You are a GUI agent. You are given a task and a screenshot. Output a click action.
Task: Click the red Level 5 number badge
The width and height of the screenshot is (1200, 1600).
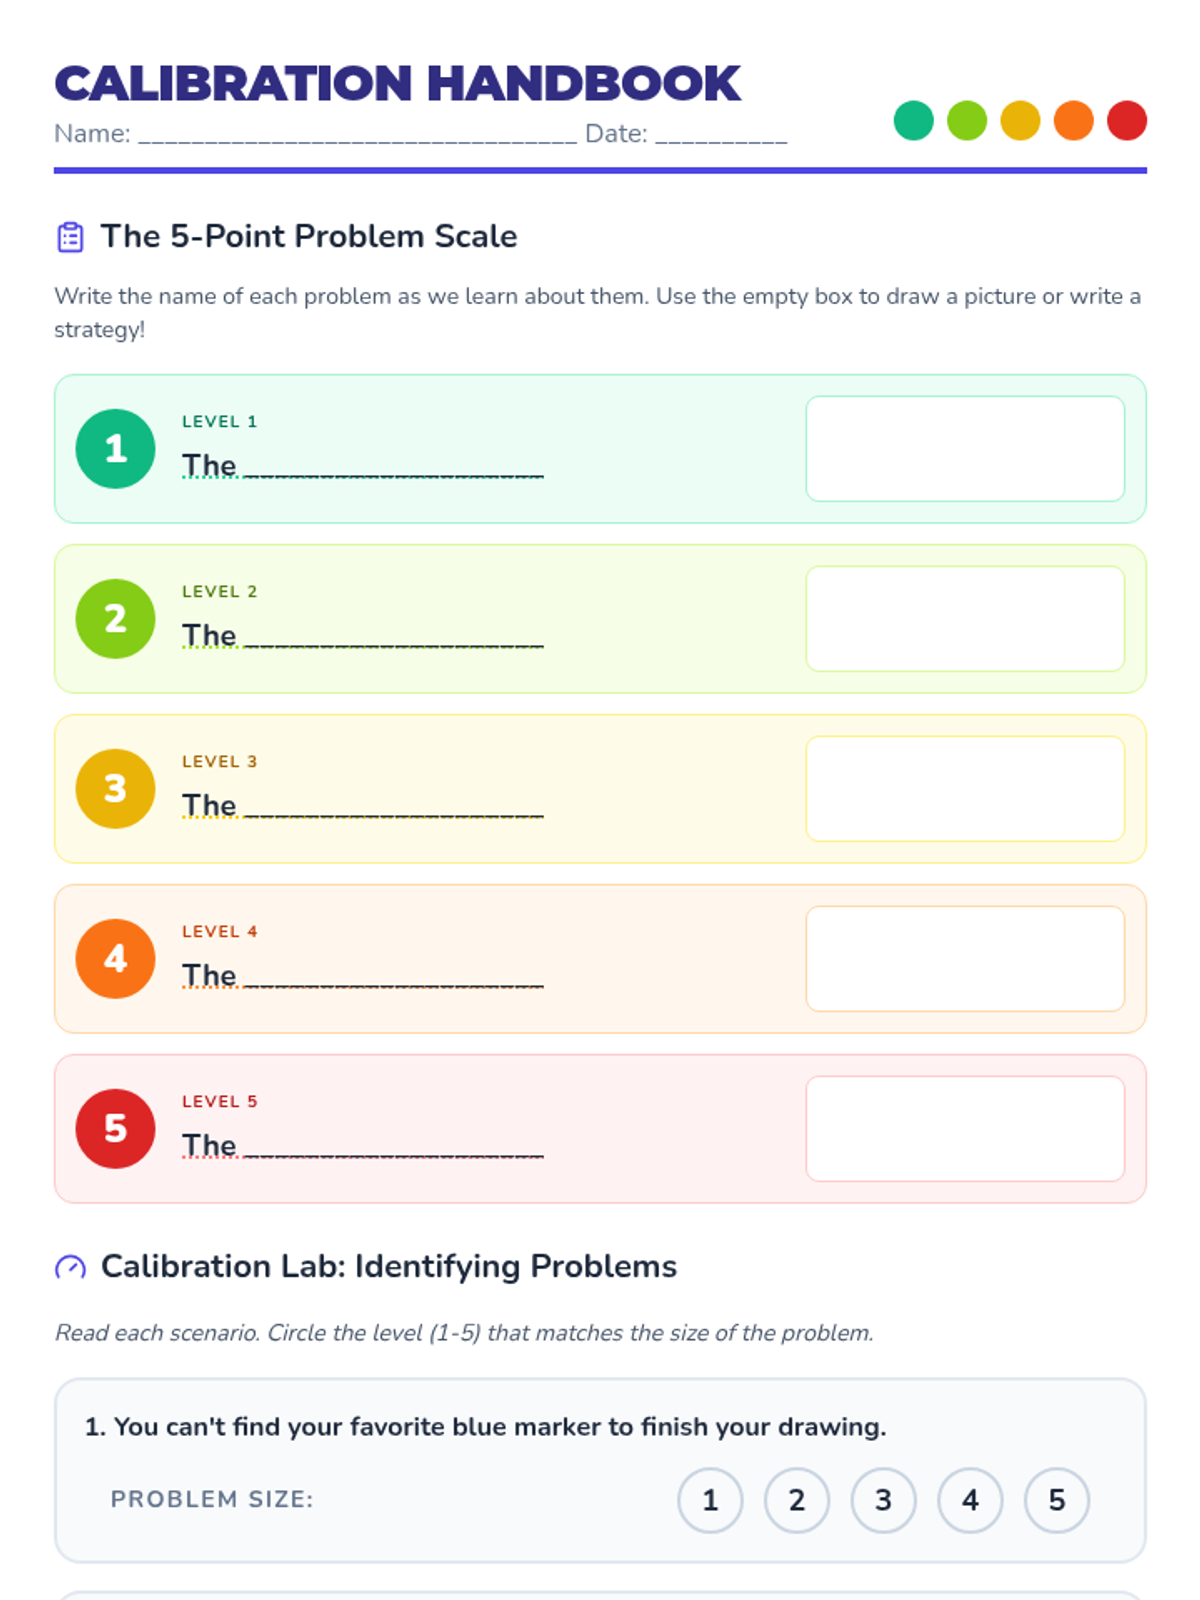[x=115, y=1129]
